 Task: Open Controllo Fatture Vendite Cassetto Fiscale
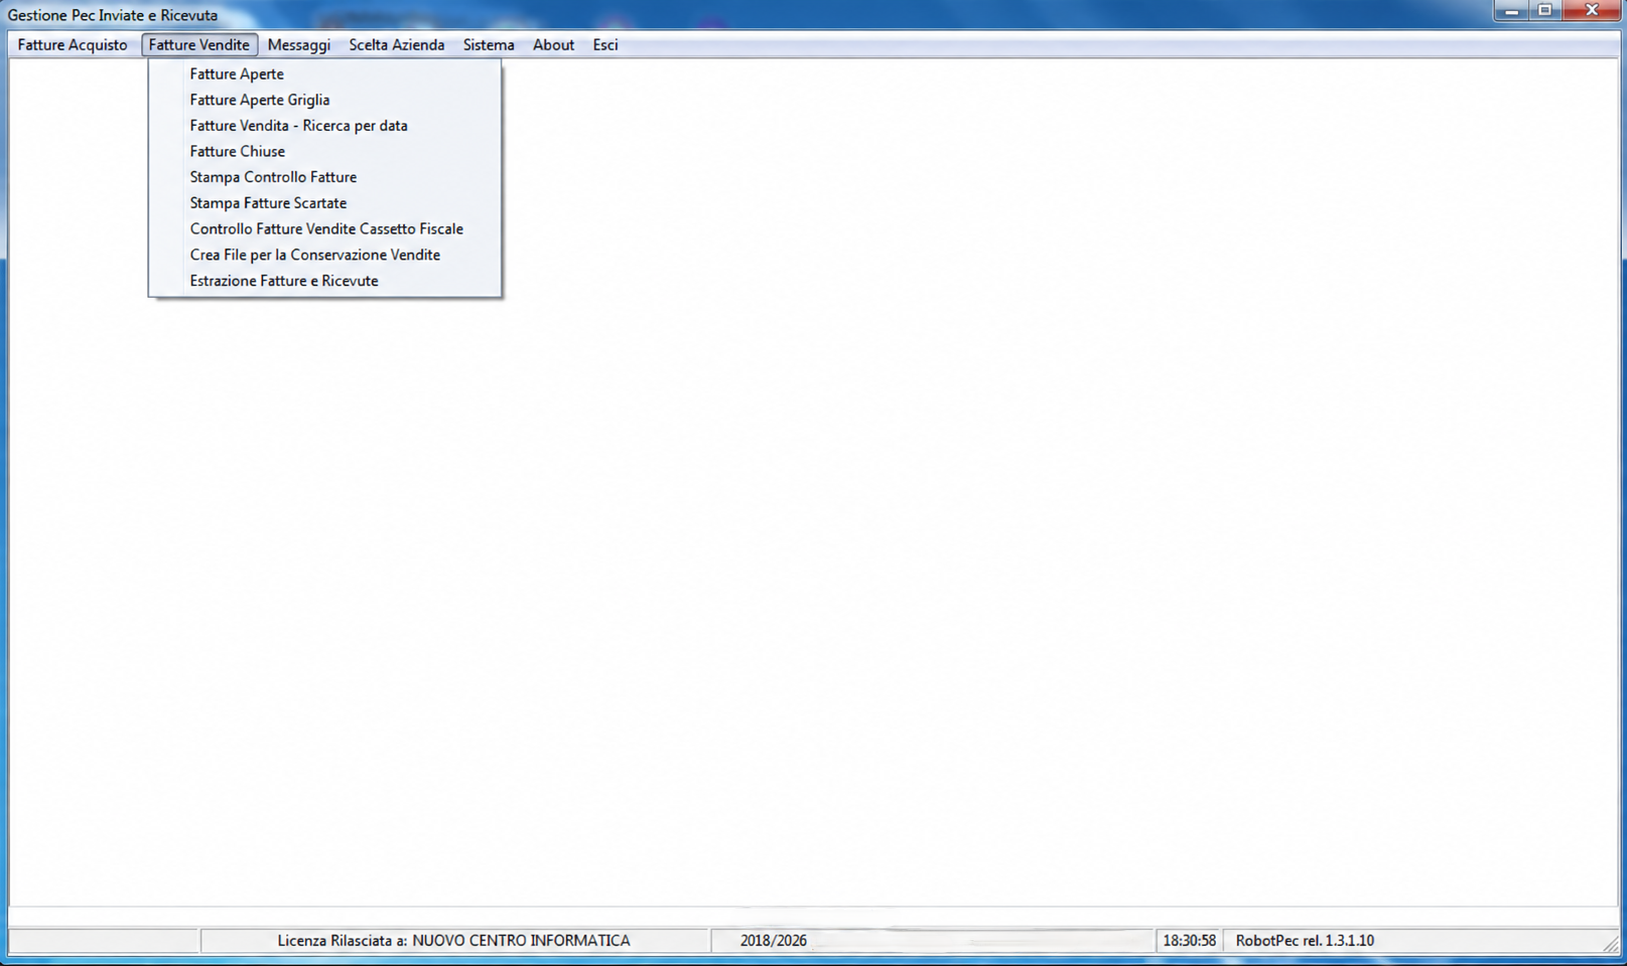[x=325, y=229]
